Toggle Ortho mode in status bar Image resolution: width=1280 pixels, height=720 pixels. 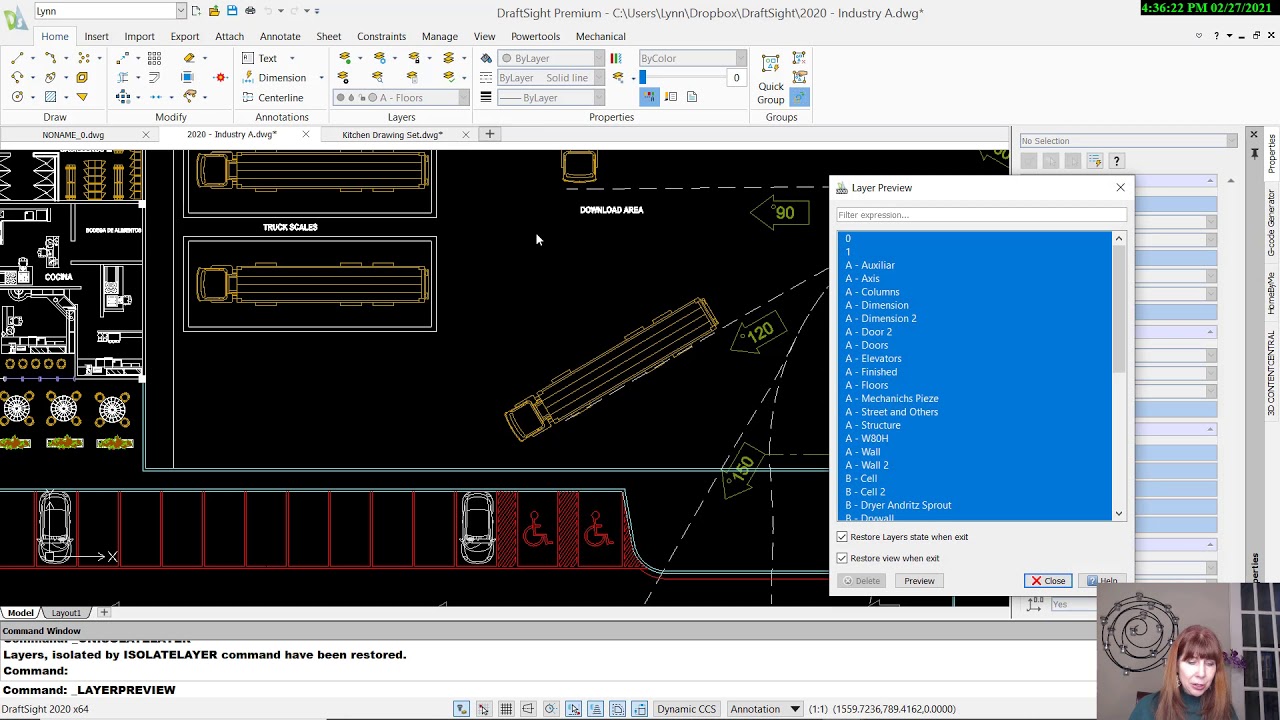(528, 709)
